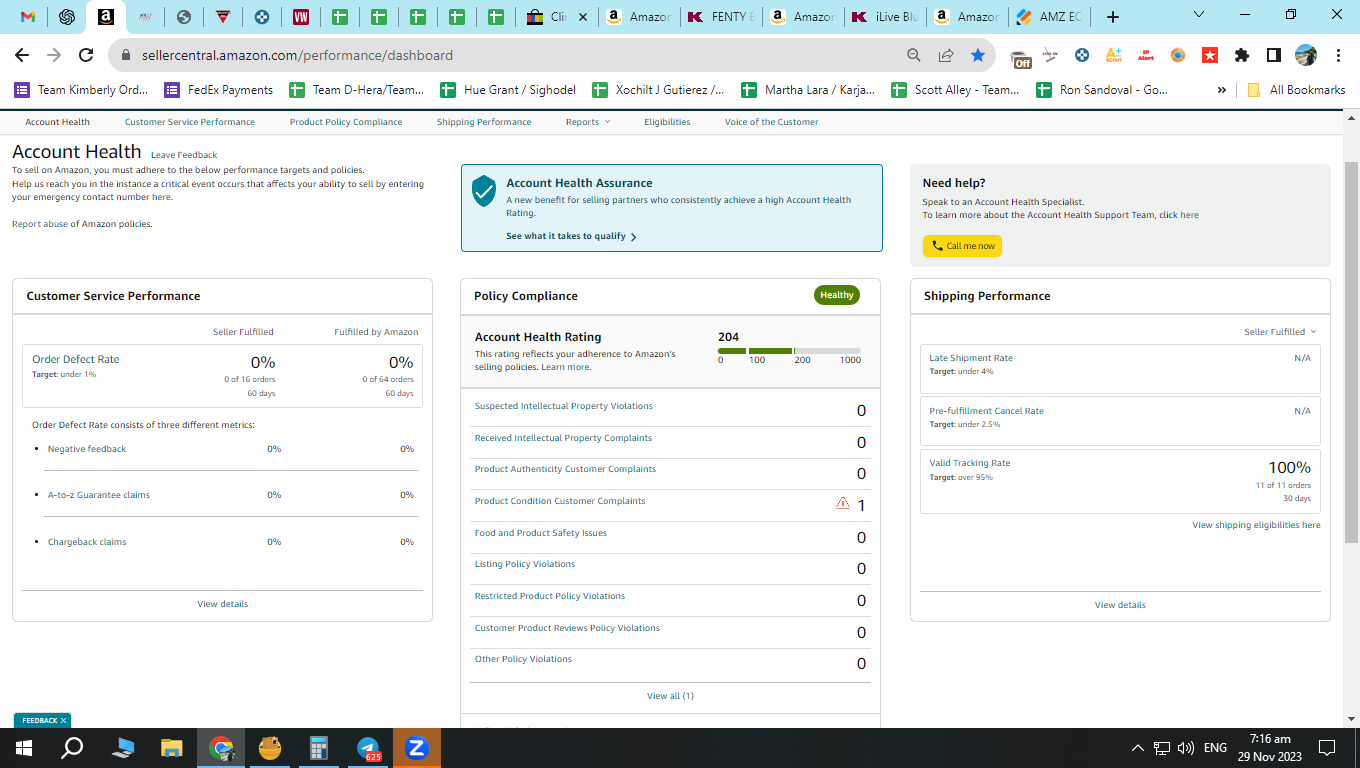
Task: Bookmark this page with the star icon
Action: 978,55
